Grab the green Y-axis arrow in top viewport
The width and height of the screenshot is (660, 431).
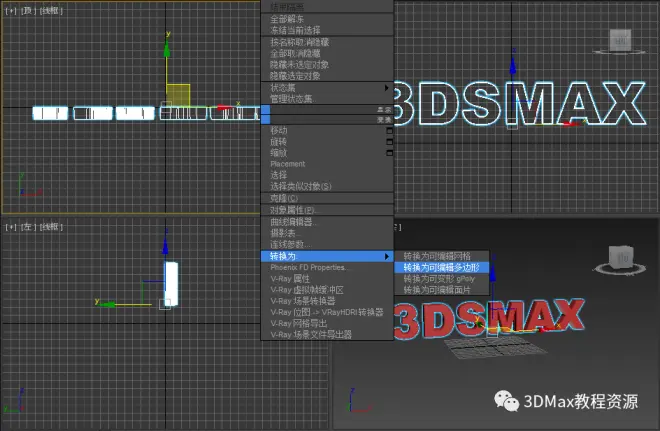[167, 47]
